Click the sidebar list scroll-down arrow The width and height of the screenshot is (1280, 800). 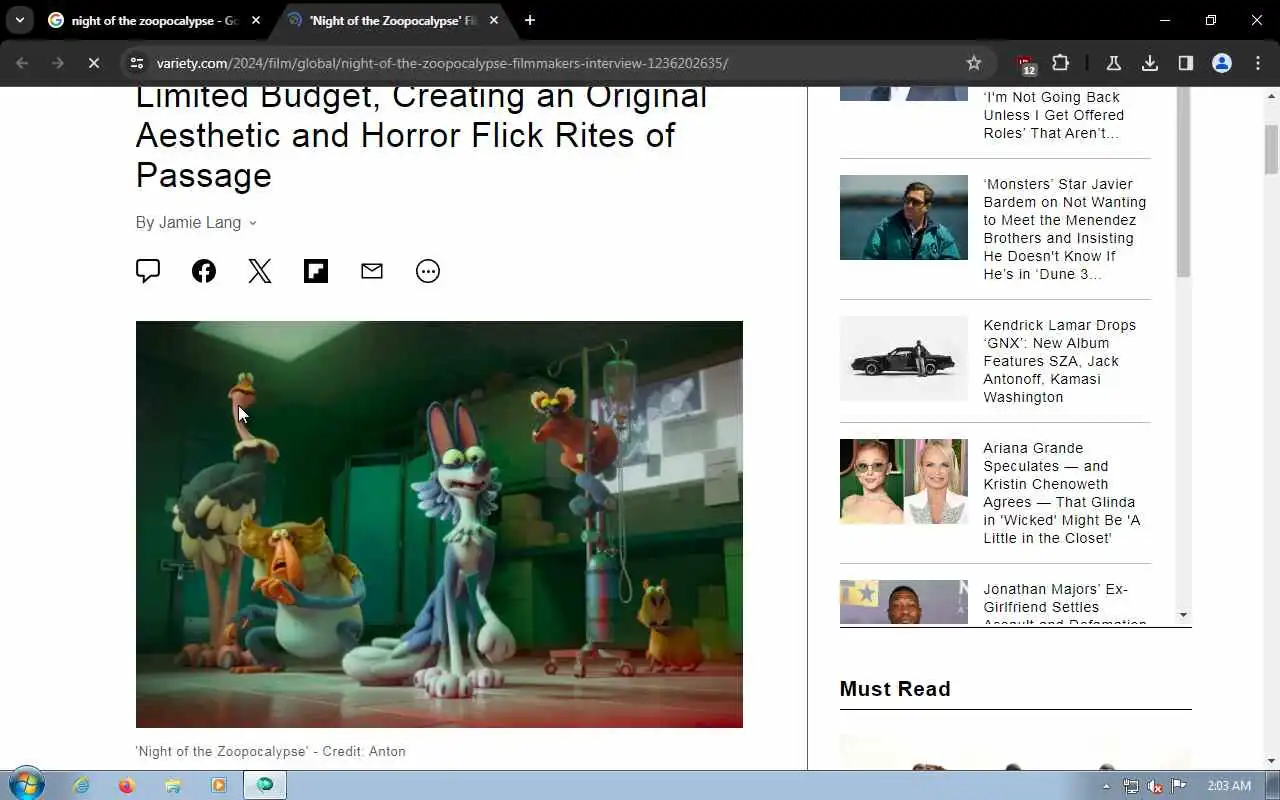1184,615
